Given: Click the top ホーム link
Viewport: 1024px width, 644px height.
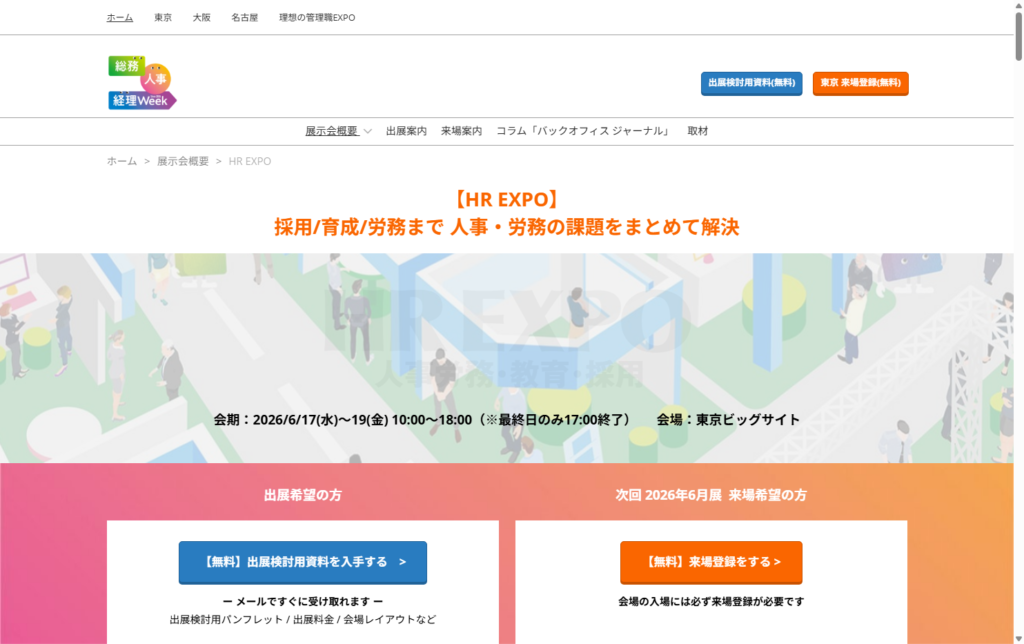Looking at the screenshot, I should [x=120, y=18].
